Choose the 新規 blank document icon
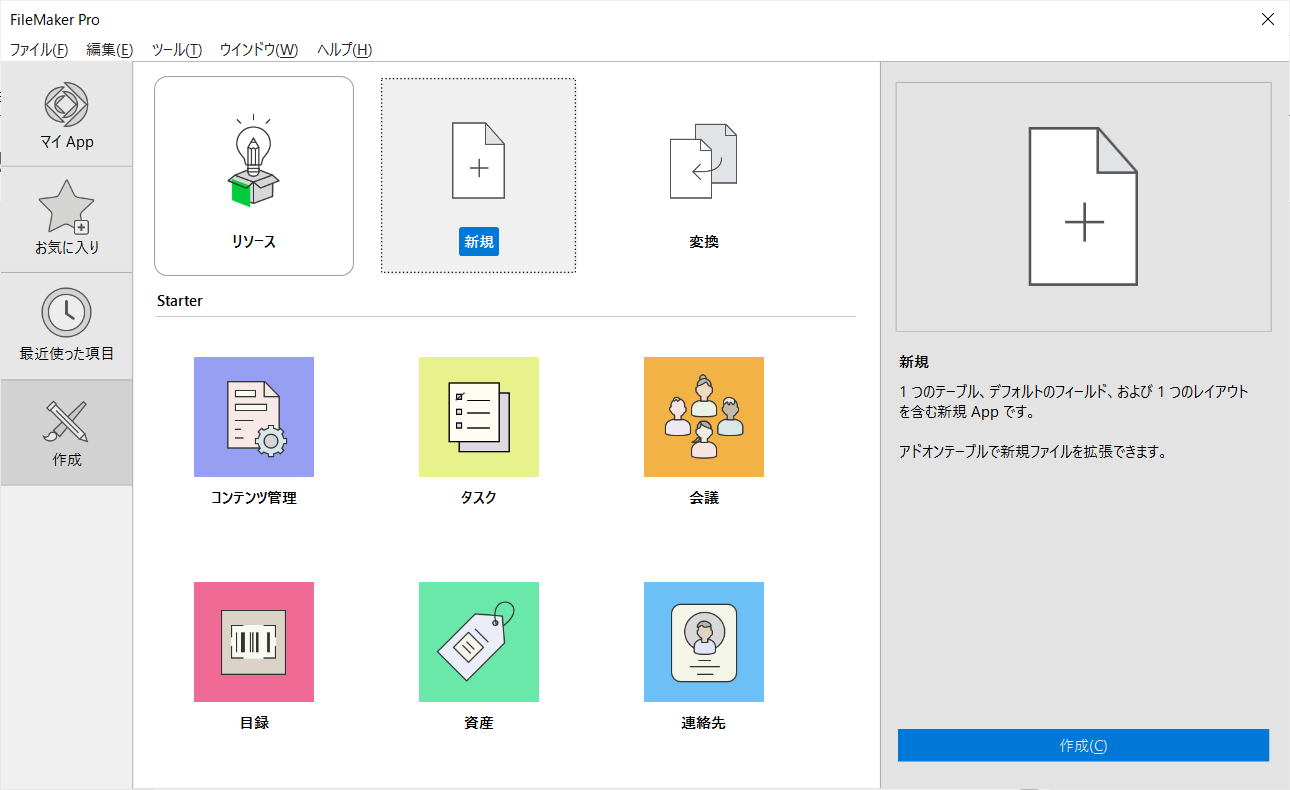Viewport: 1290px width, 790px height. click(478, 160)
